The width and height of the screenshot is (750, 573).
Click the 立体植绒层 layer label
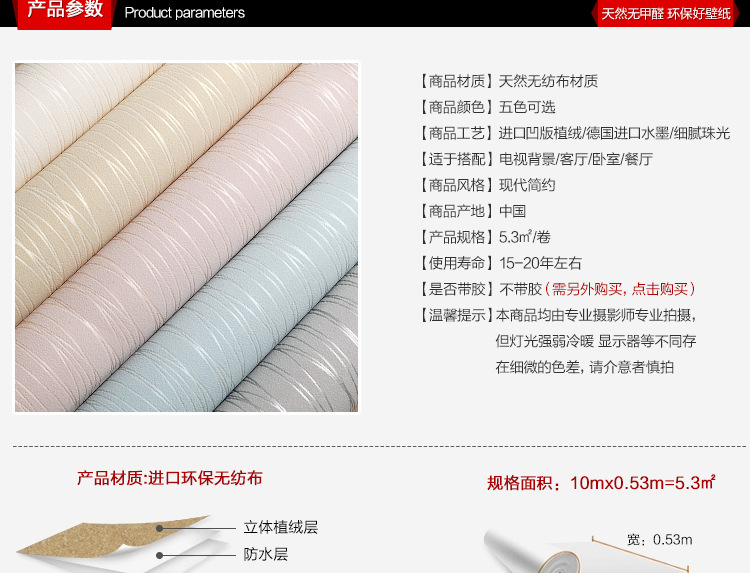[281, 527]
